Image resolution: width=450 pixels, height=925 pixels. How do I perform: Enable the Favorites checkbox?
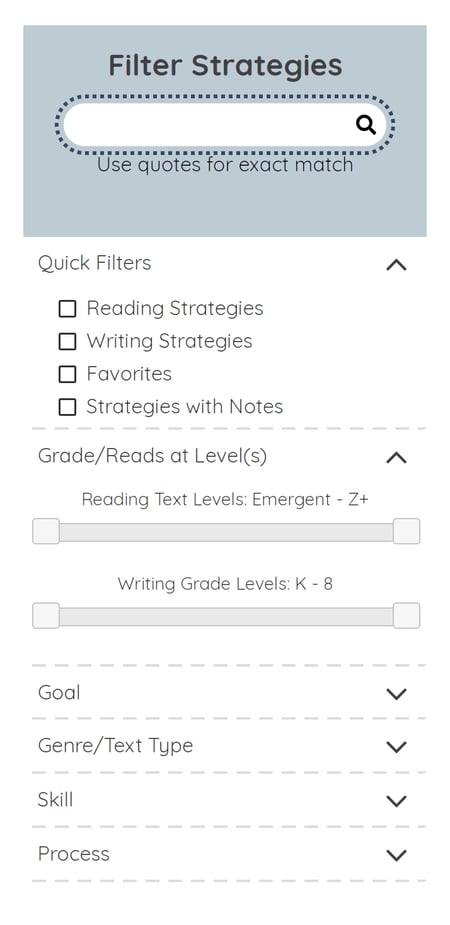[67, 374]
